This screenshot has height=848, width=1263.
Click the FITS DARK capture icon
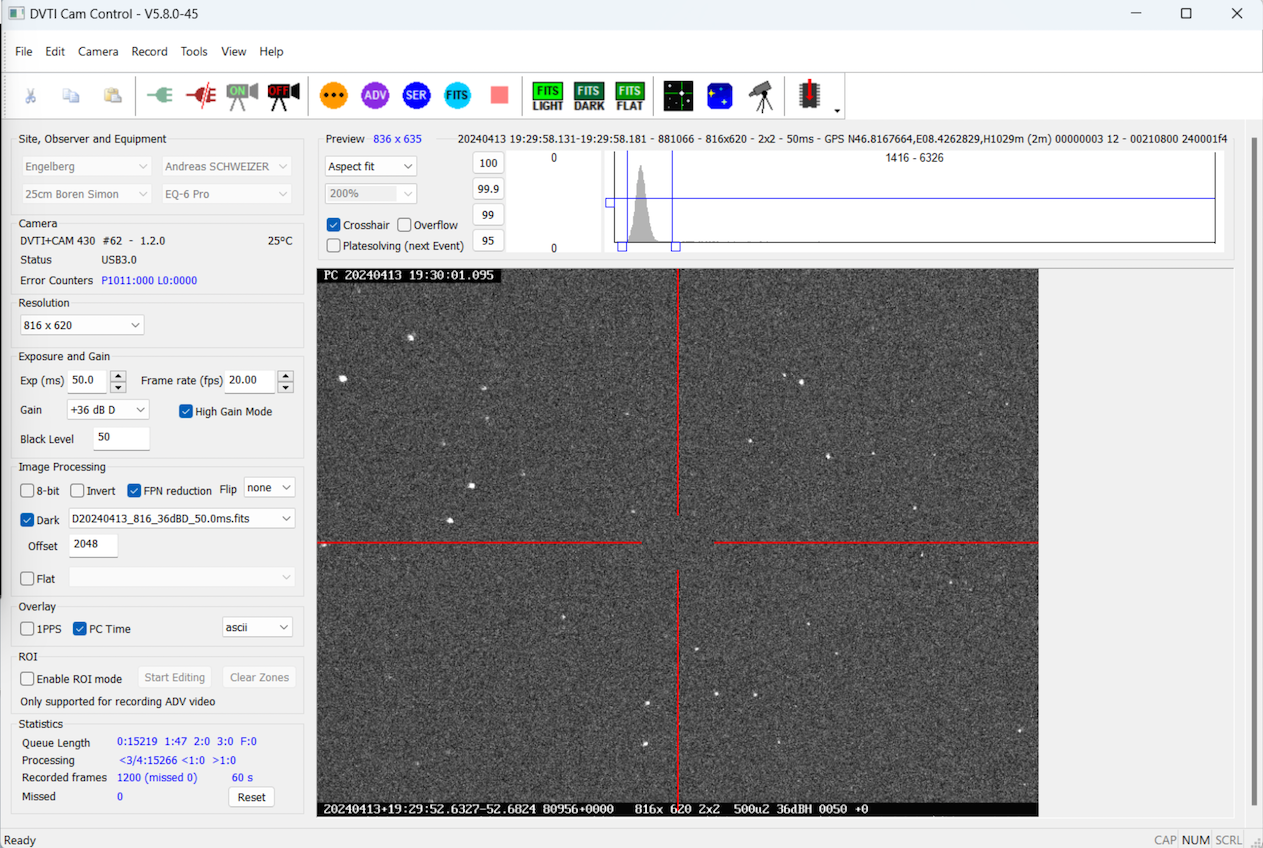[x=589, y=96]
